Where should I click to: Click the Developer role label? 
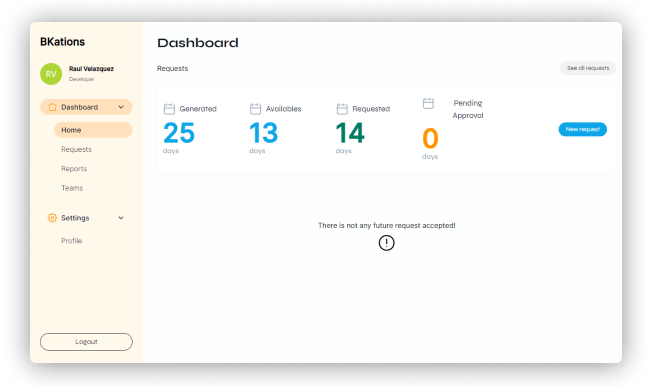[x=82, y=79]
